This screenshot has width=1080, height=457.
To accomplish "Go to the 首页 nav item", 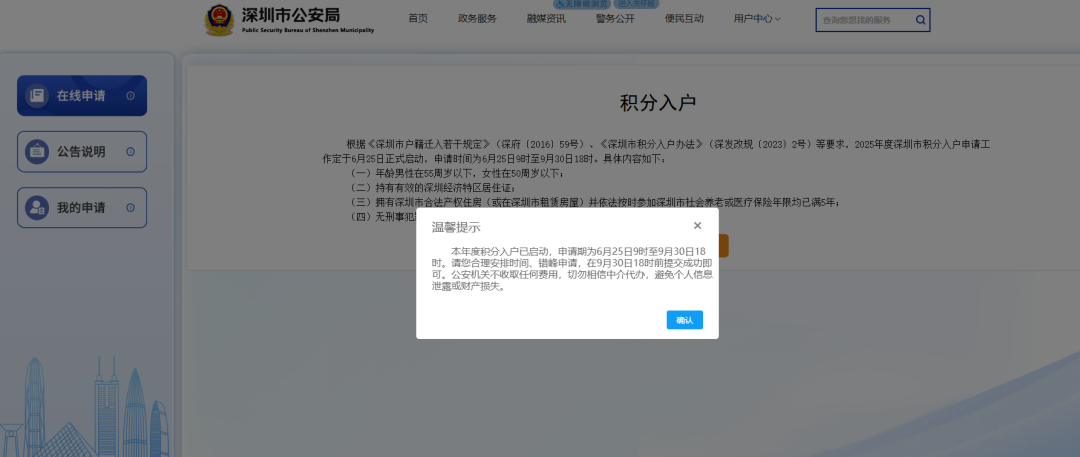I will 418,19.
